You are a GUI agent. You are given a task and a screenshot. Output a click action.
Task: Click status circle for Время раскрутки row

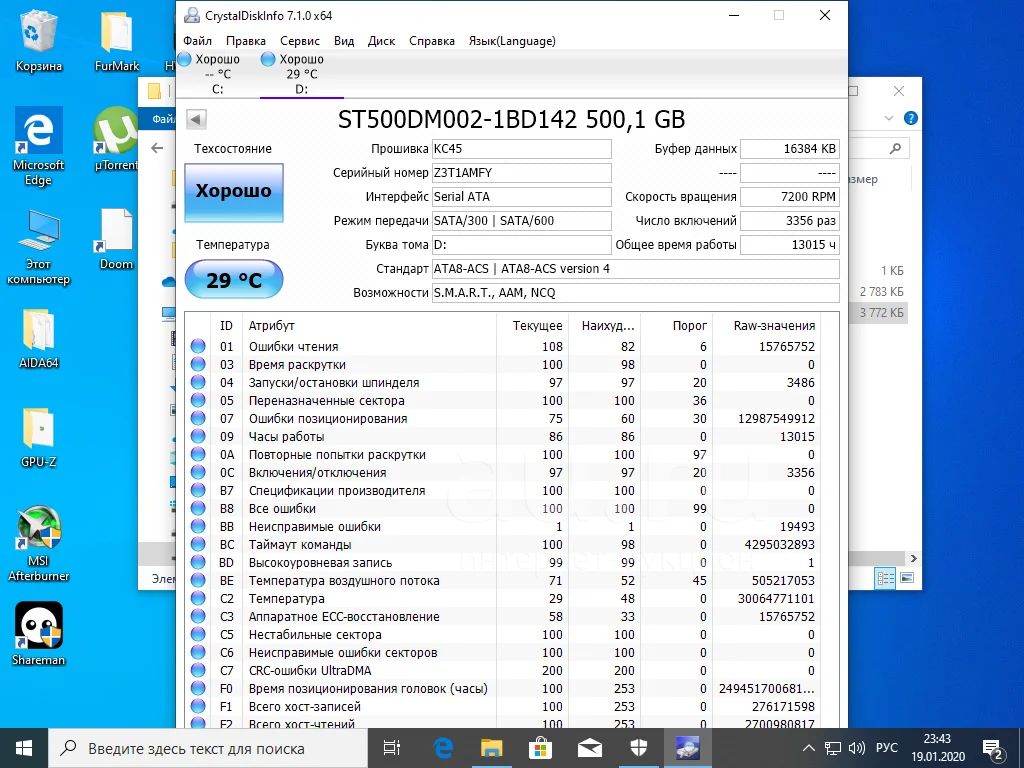click(x=198, y=364)
